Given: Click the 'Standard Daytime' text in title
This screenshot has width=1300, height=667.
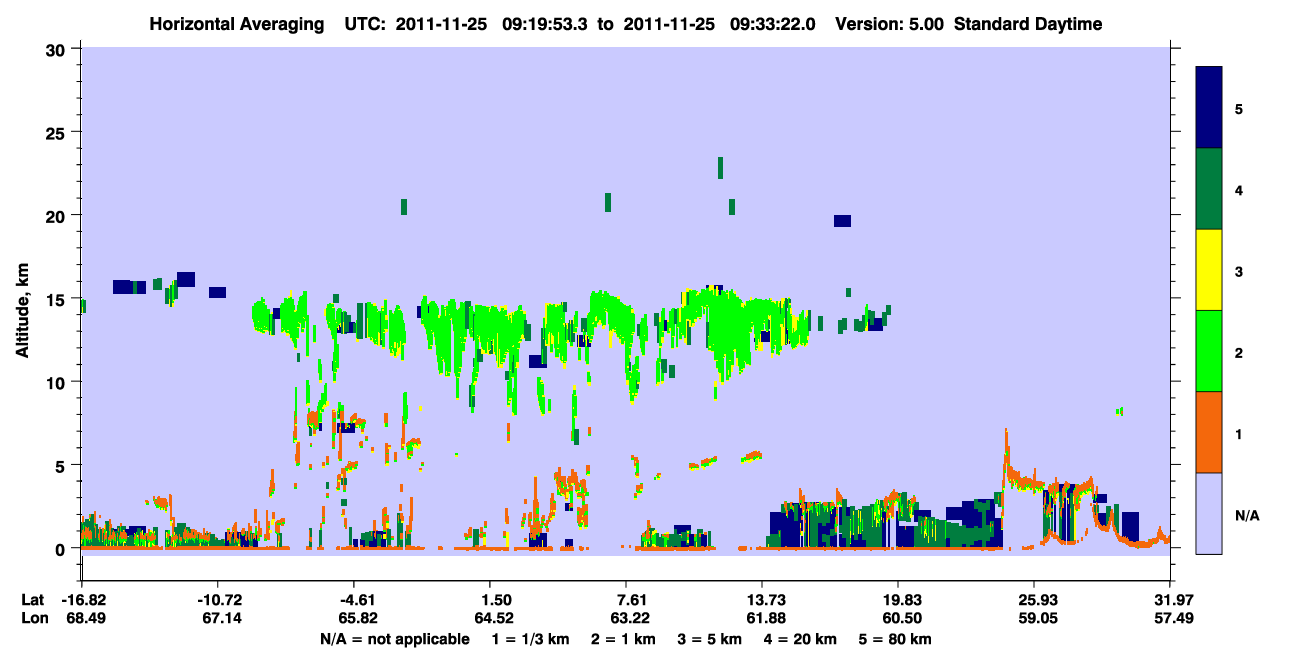Looking at the screenshot, I should tap(1028, 24).
